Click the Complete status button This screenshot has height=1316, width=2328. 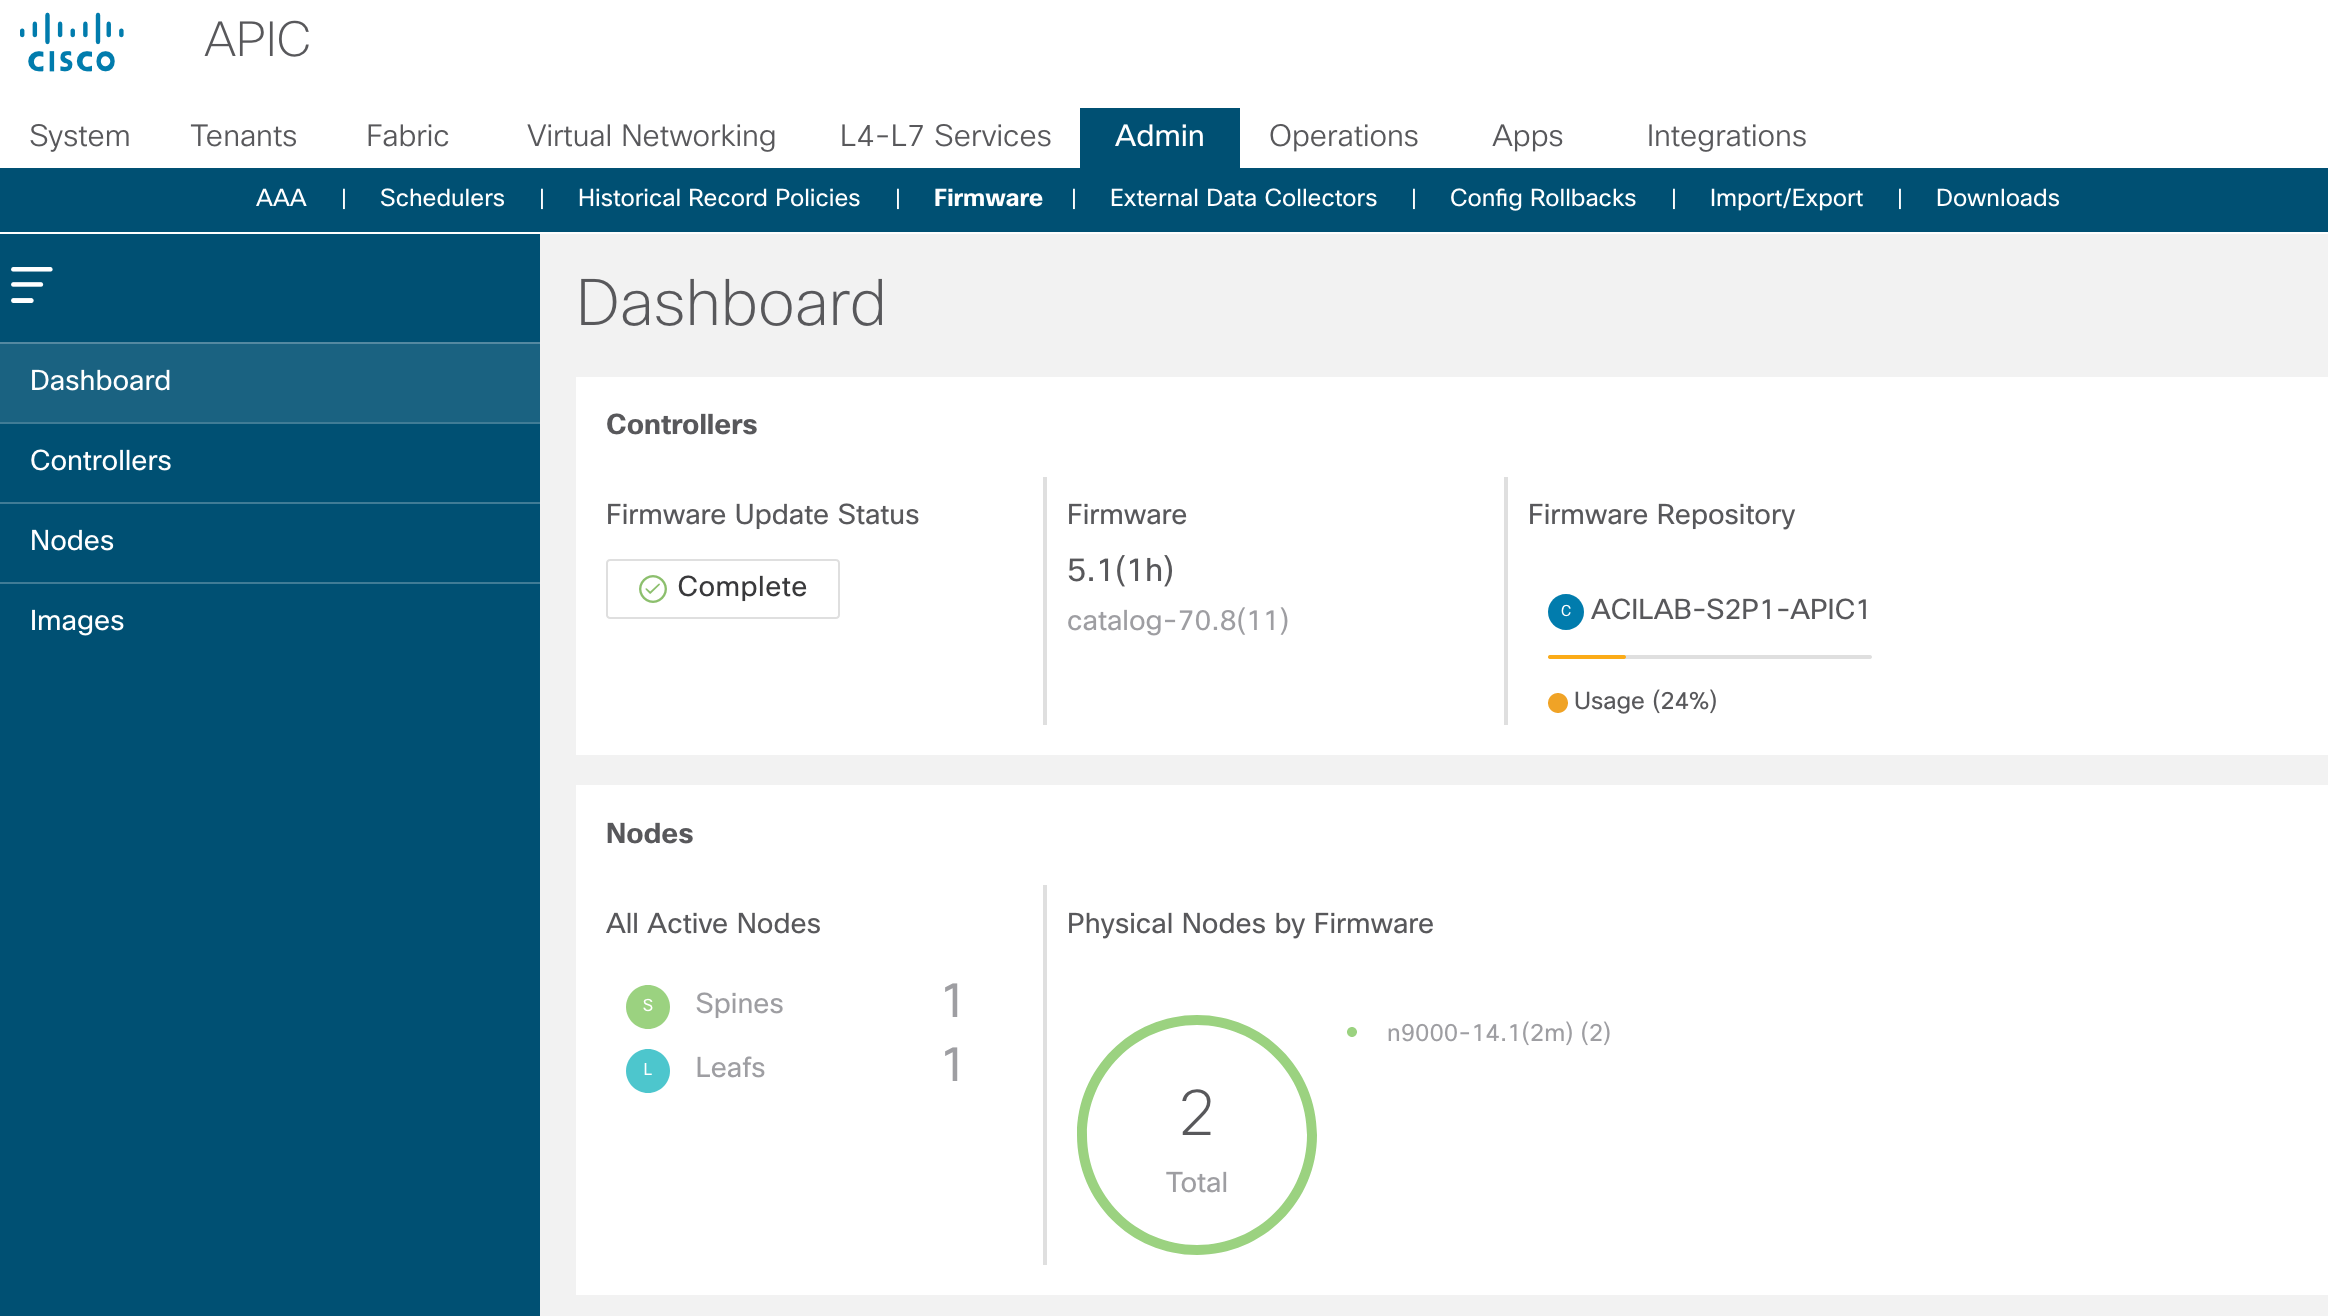tap(723, 588)
